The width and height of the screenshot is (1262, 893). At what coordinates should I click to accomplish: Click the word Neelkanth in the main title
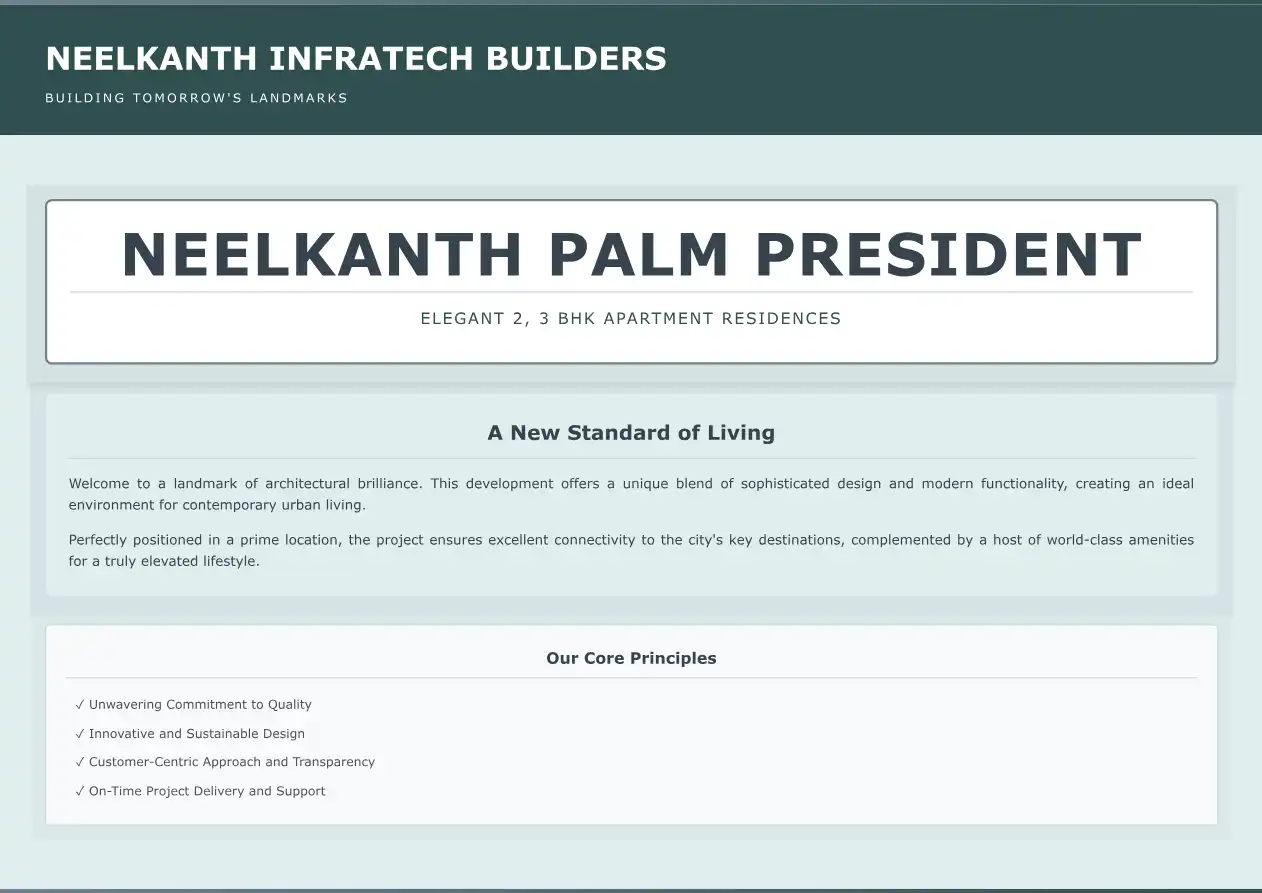click(322, 255)
